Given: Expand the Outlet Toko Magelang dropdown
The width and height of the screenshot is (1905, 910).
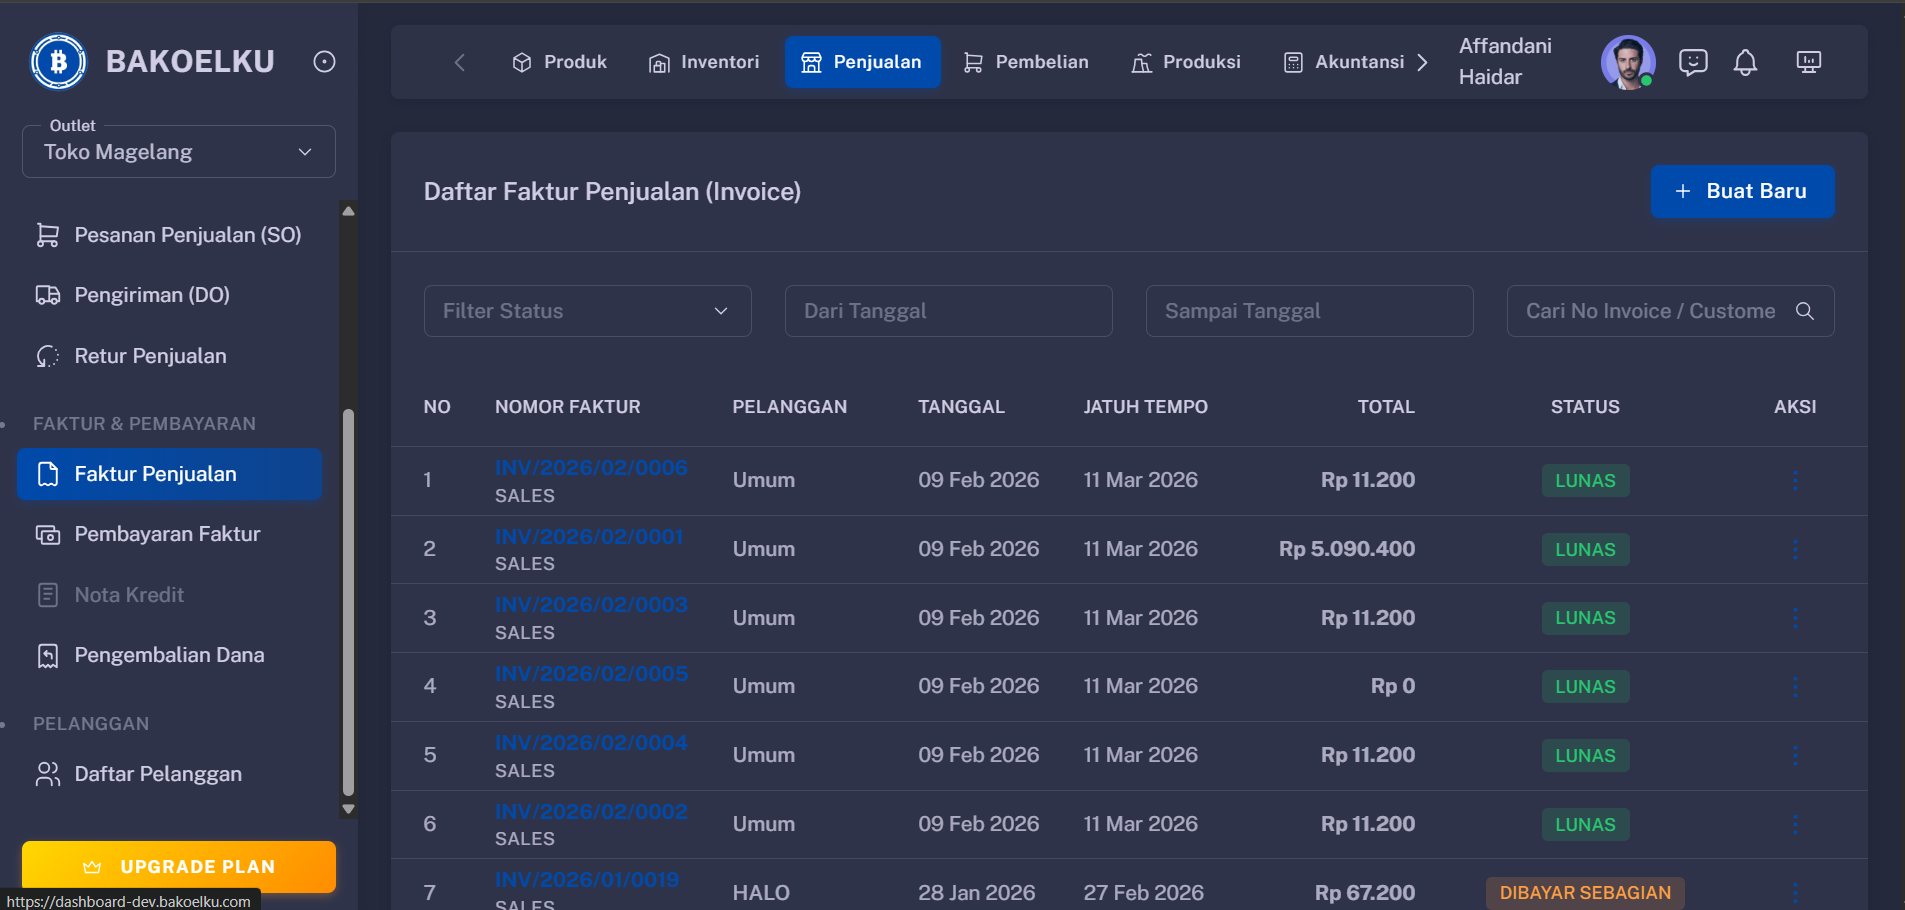Looking at the screenshot, I should pyautogui.click(x=179, y=152).
